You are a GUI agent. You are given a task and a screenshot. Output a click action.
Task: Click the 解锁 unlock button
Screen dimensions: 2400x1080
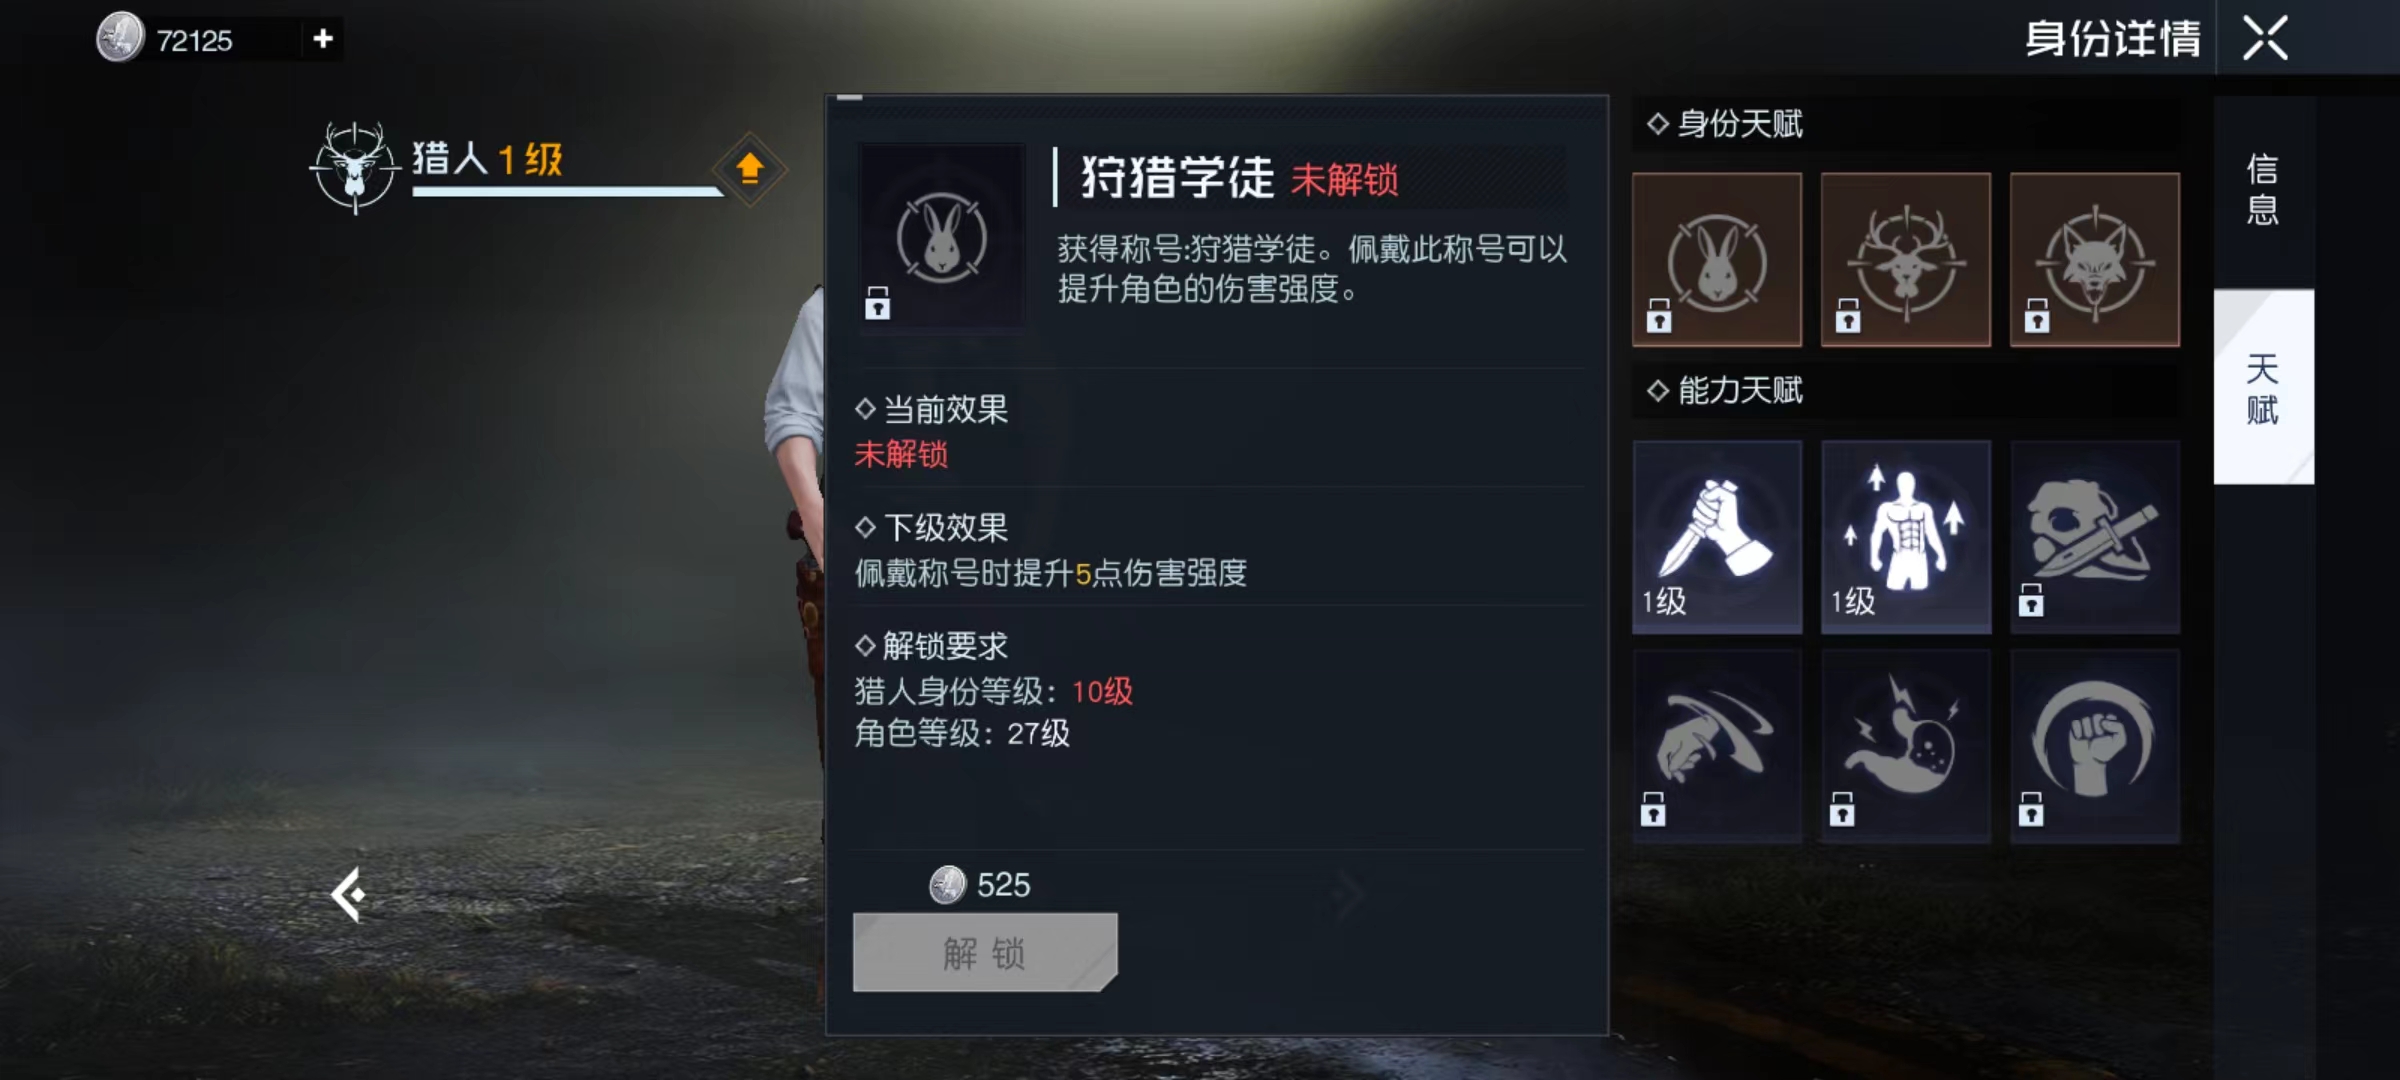point(985,952)
